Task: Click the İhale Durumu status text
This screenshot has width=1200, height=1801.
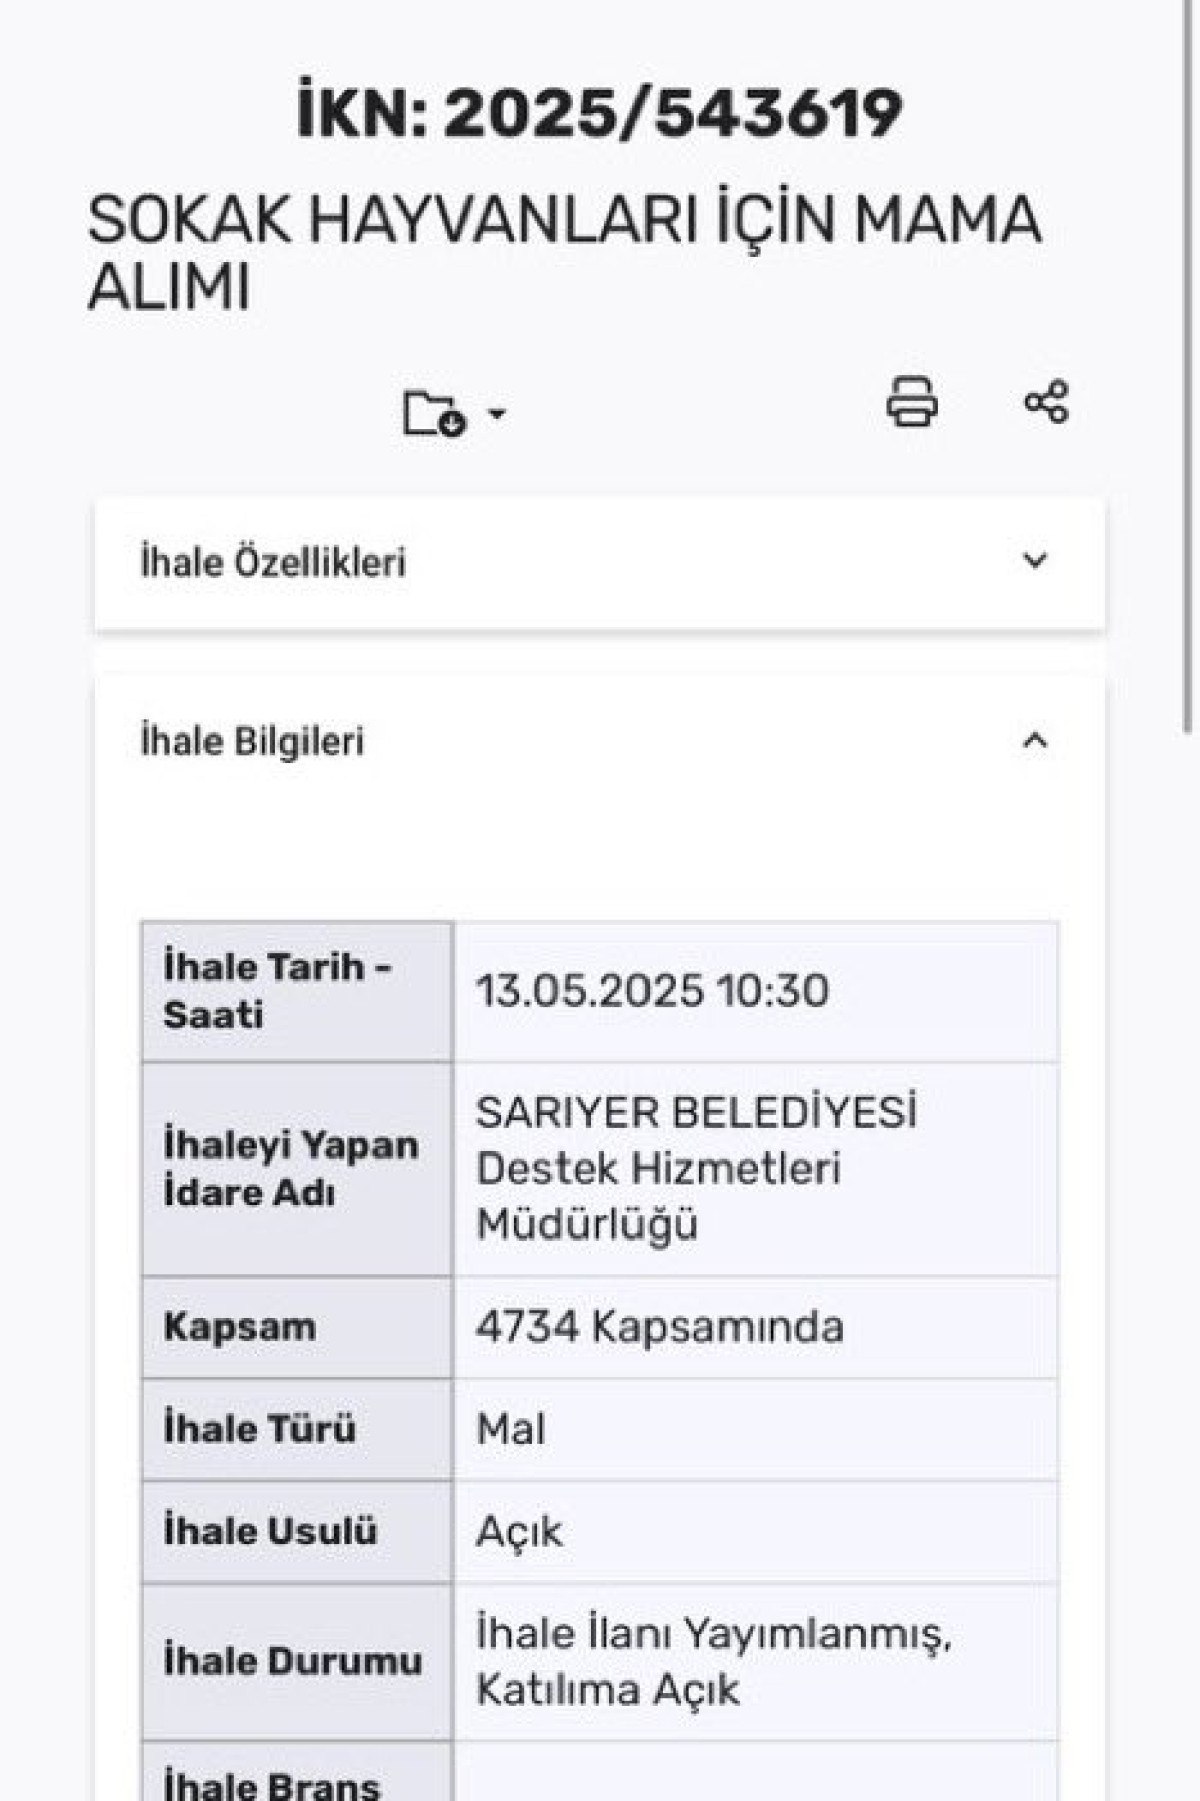Action: (x=712, y=1661)
